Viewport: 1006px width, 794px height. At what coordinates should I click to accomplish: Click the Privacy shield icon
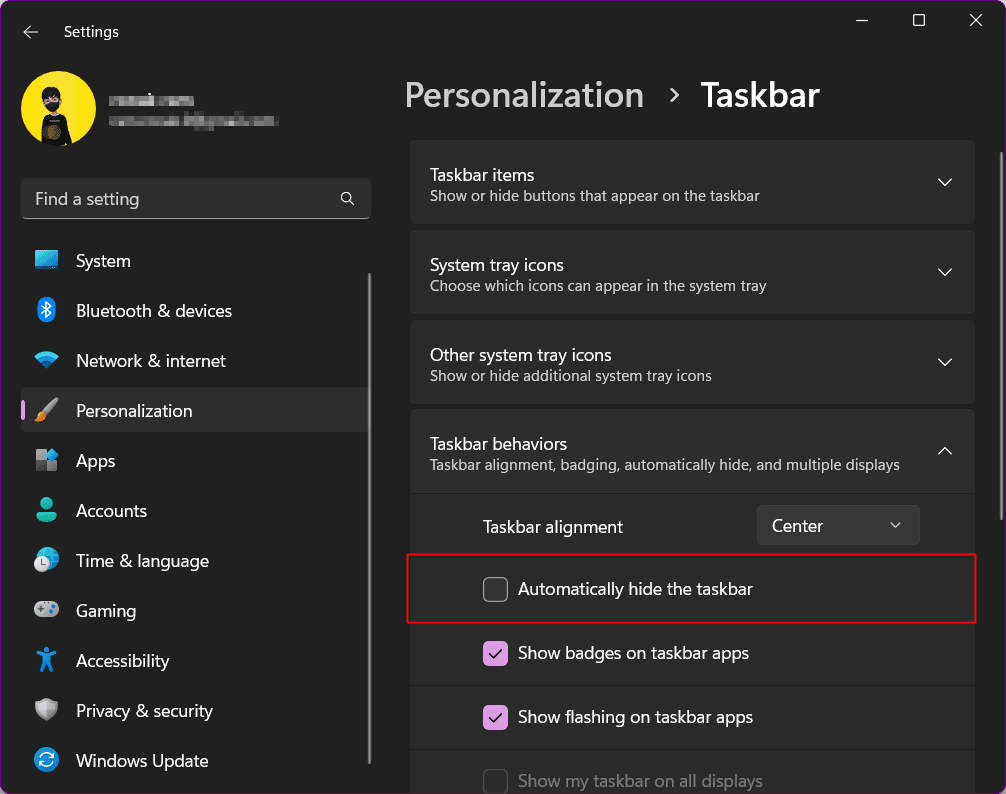(46, 710)
